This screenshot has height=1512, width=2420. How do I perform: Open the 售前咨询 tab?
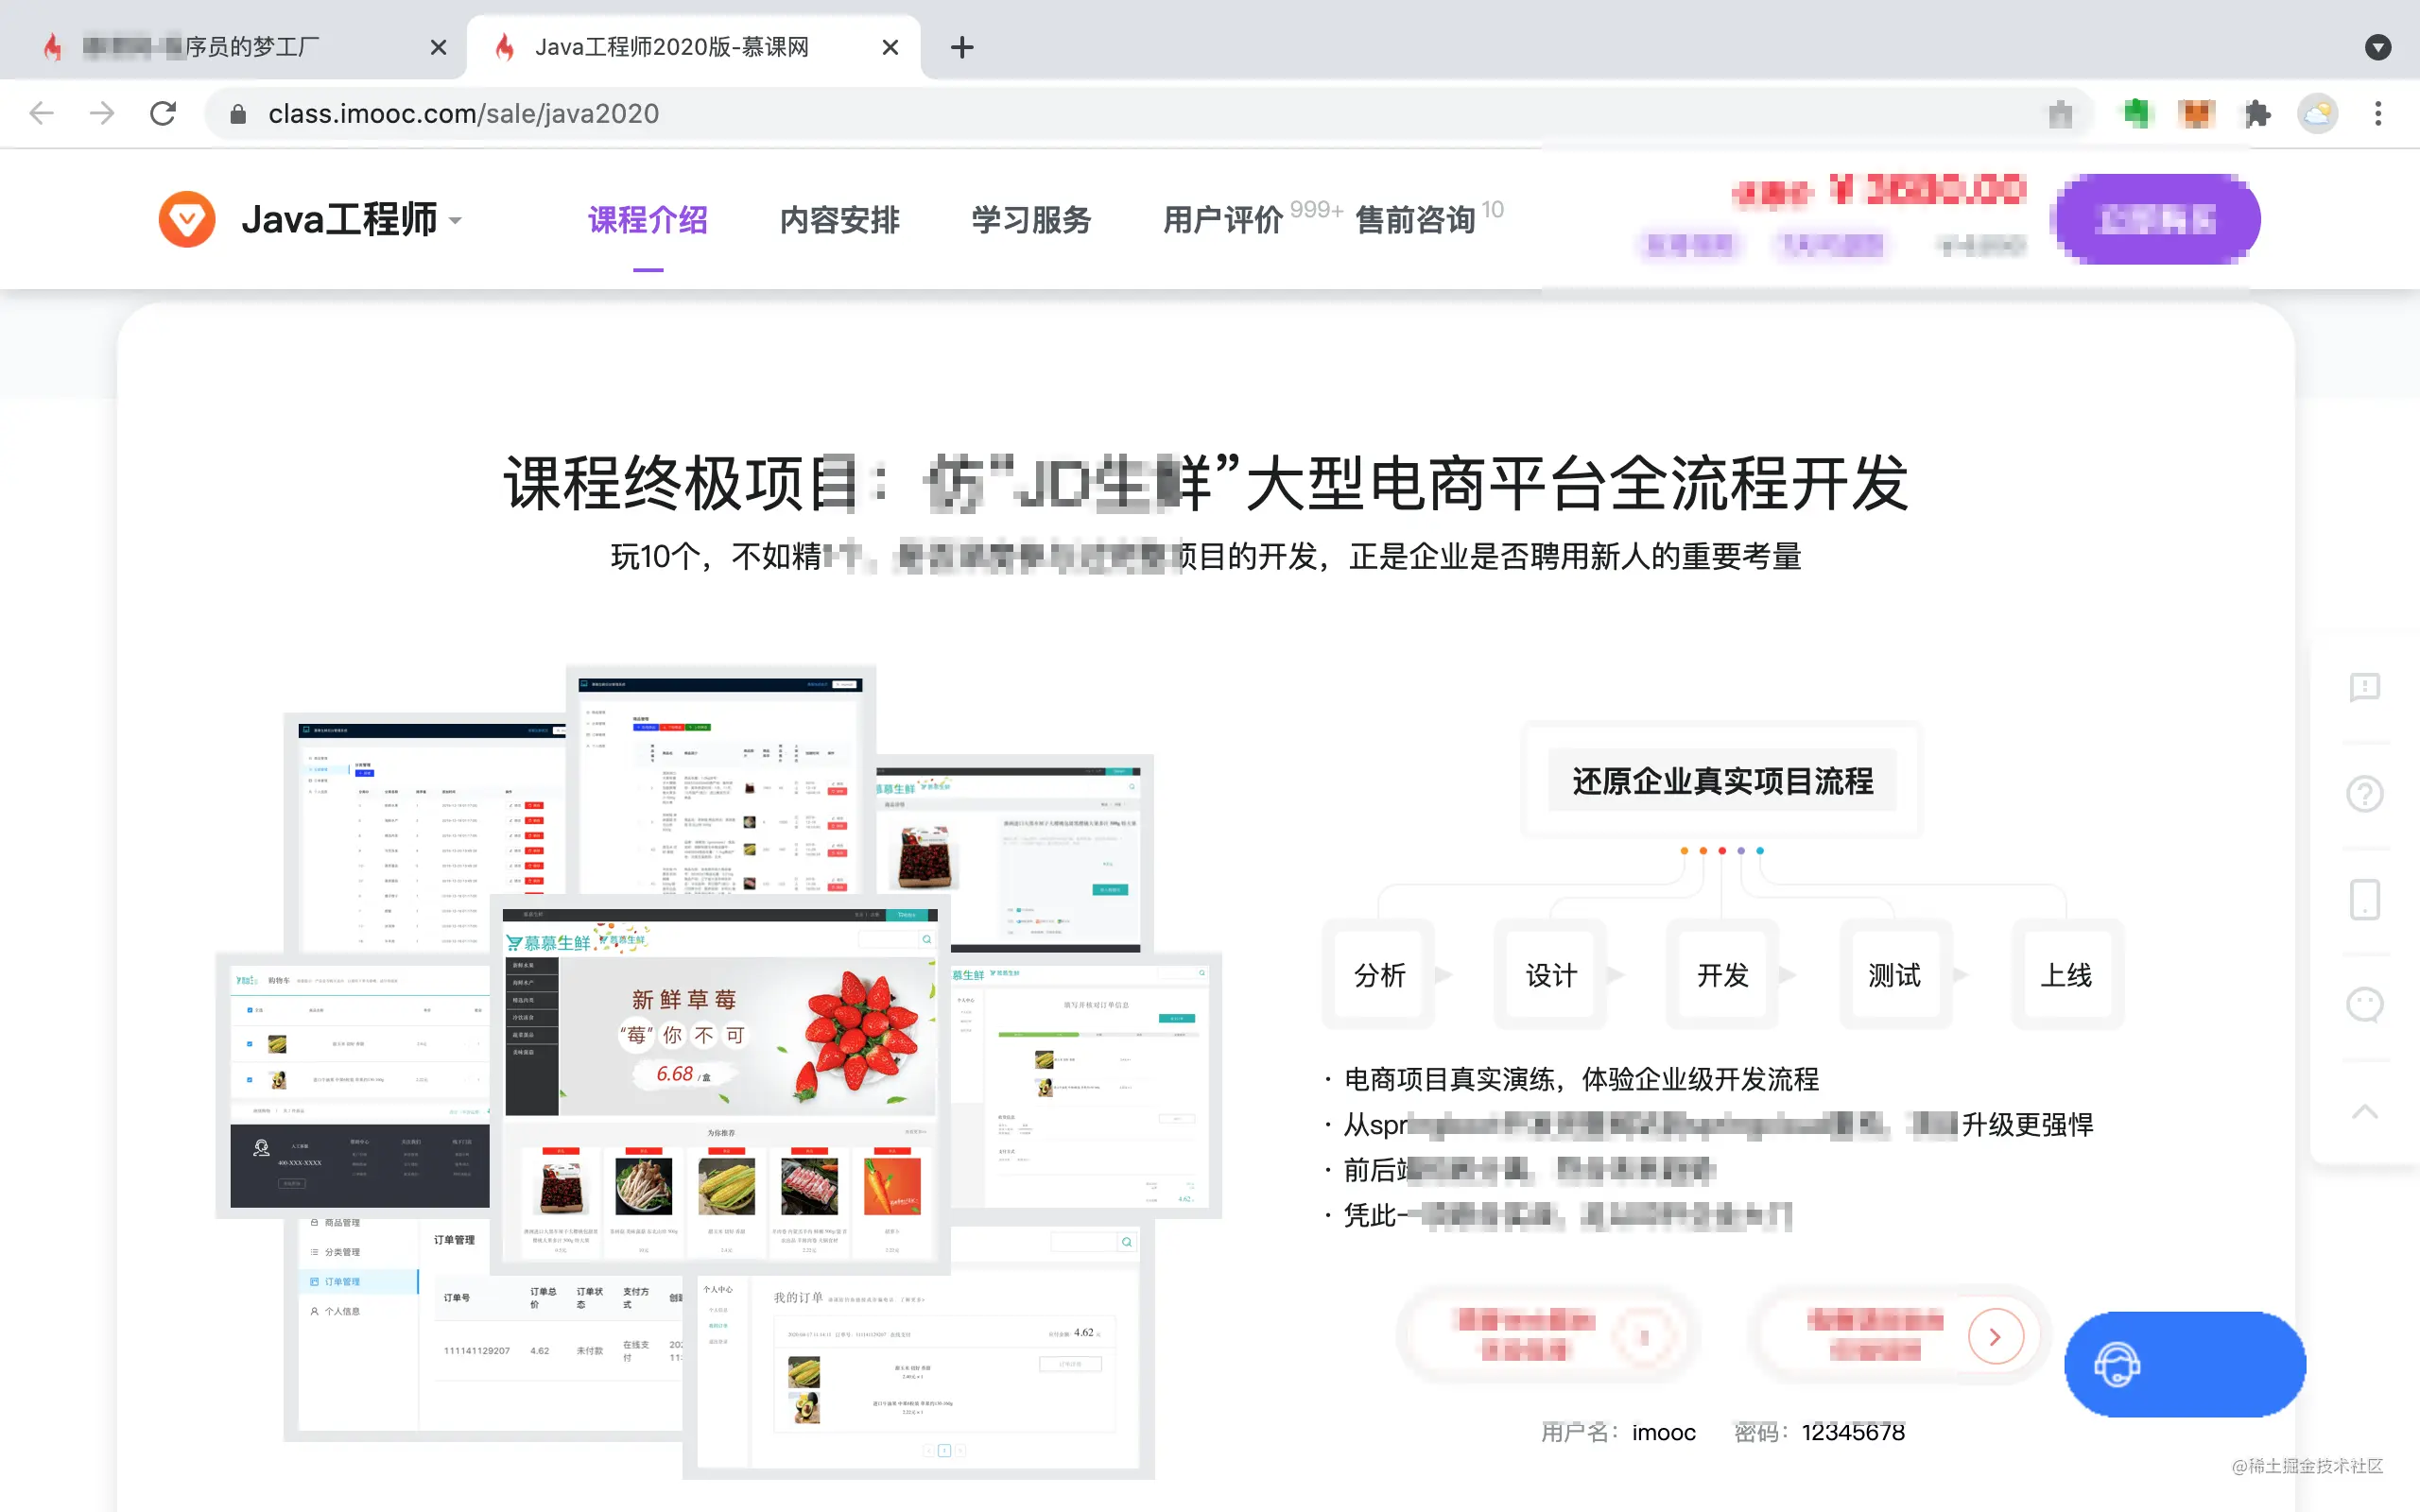pyautogui.click(x=1415, y=220)
